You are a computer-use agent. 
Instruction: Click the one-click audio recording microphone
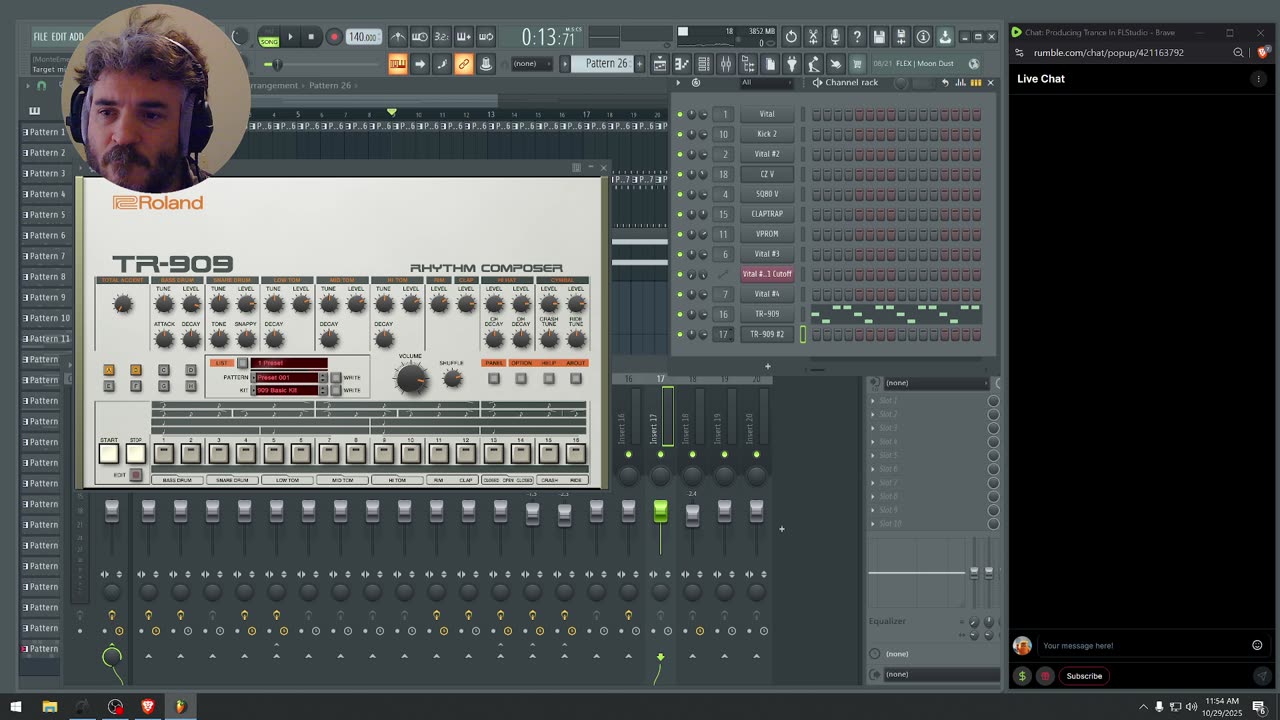pyautogui.click(x=835, y=37)
